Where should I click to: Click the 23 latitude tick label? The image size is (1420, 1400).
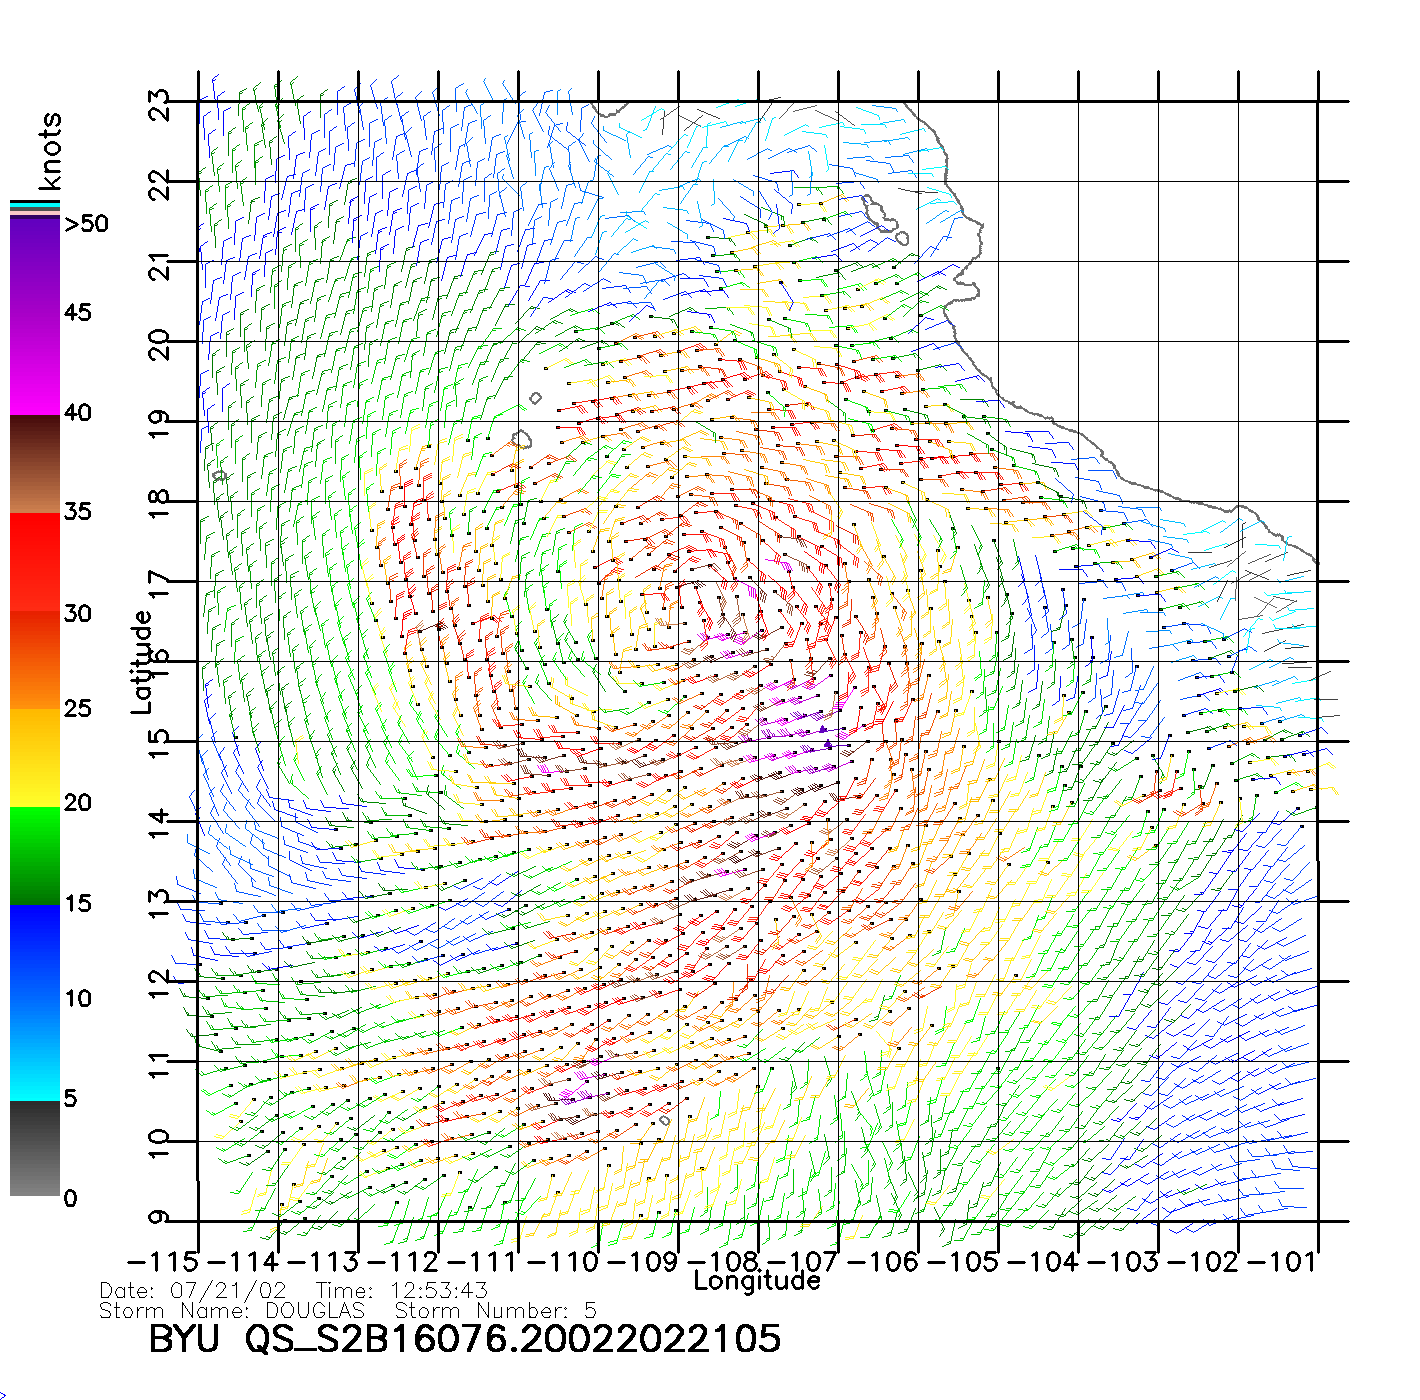click(x=160, y=105)
